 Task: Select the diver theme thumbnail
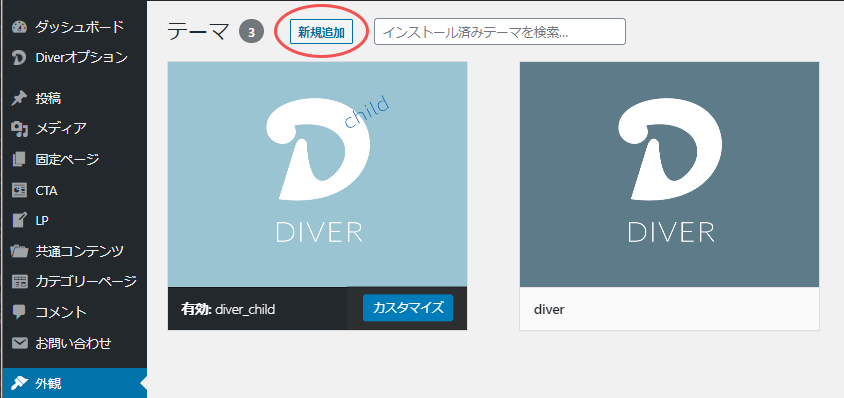[x=669, y=174]
